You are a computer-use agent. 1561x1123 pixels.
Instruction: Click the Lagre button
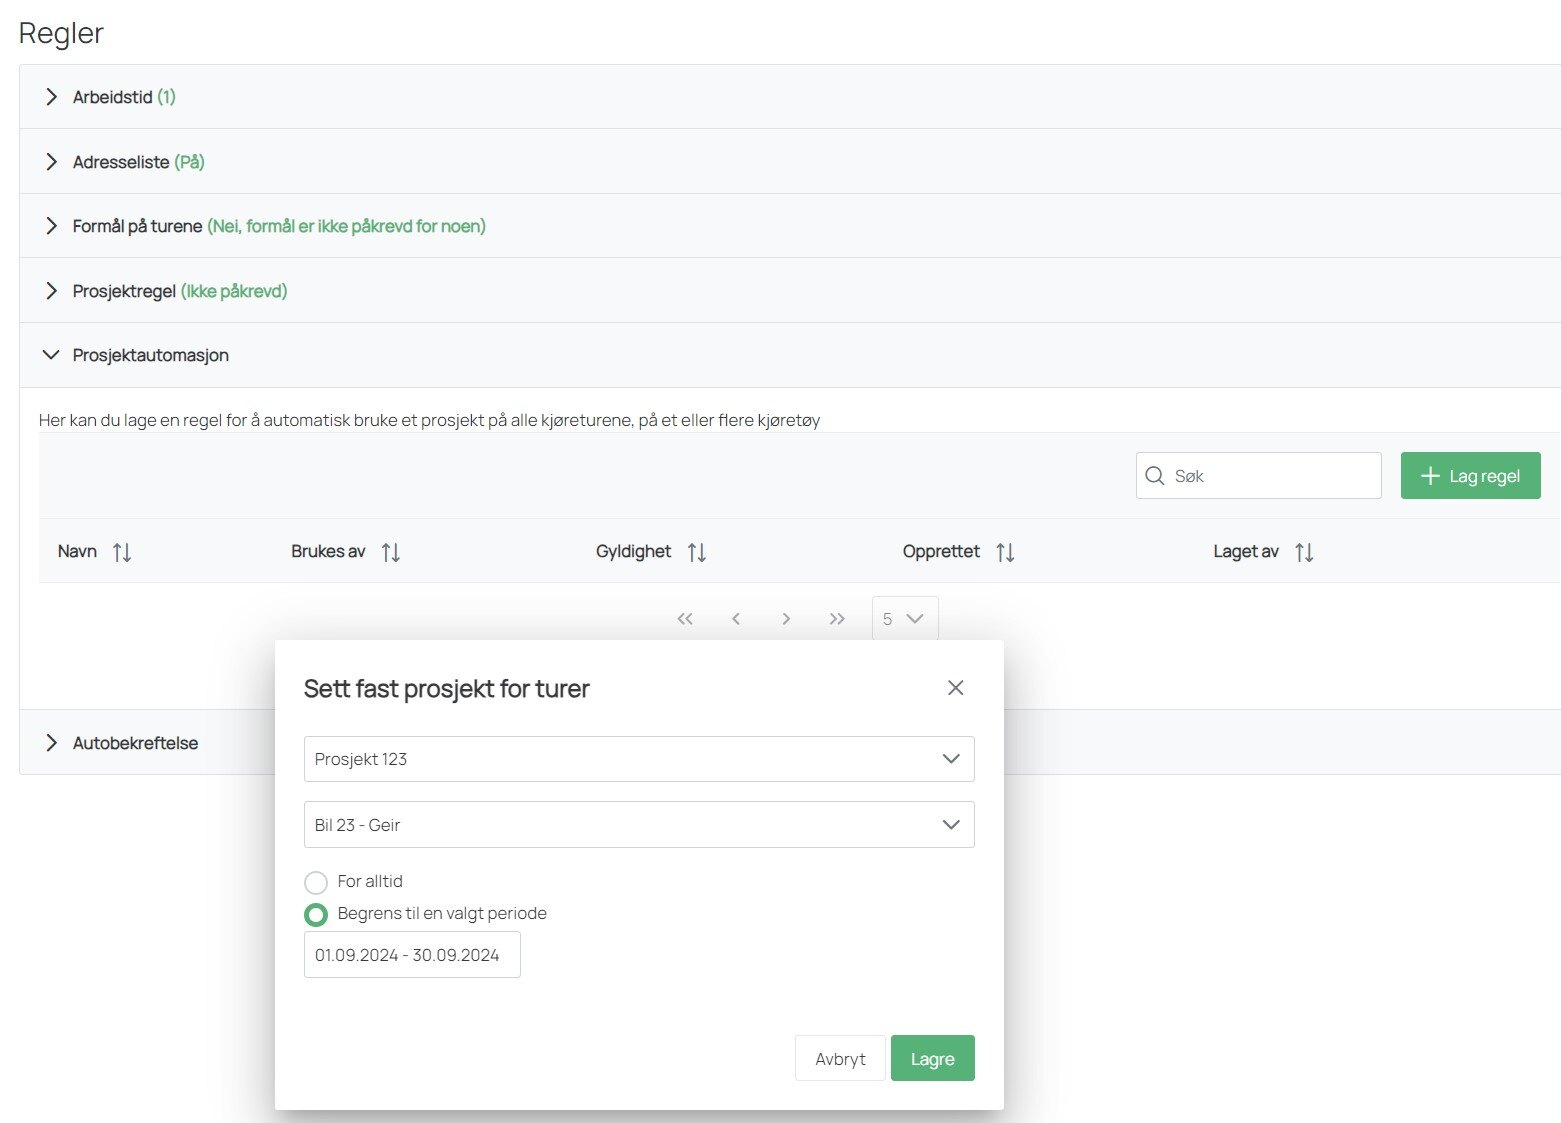click(932, 1058)
